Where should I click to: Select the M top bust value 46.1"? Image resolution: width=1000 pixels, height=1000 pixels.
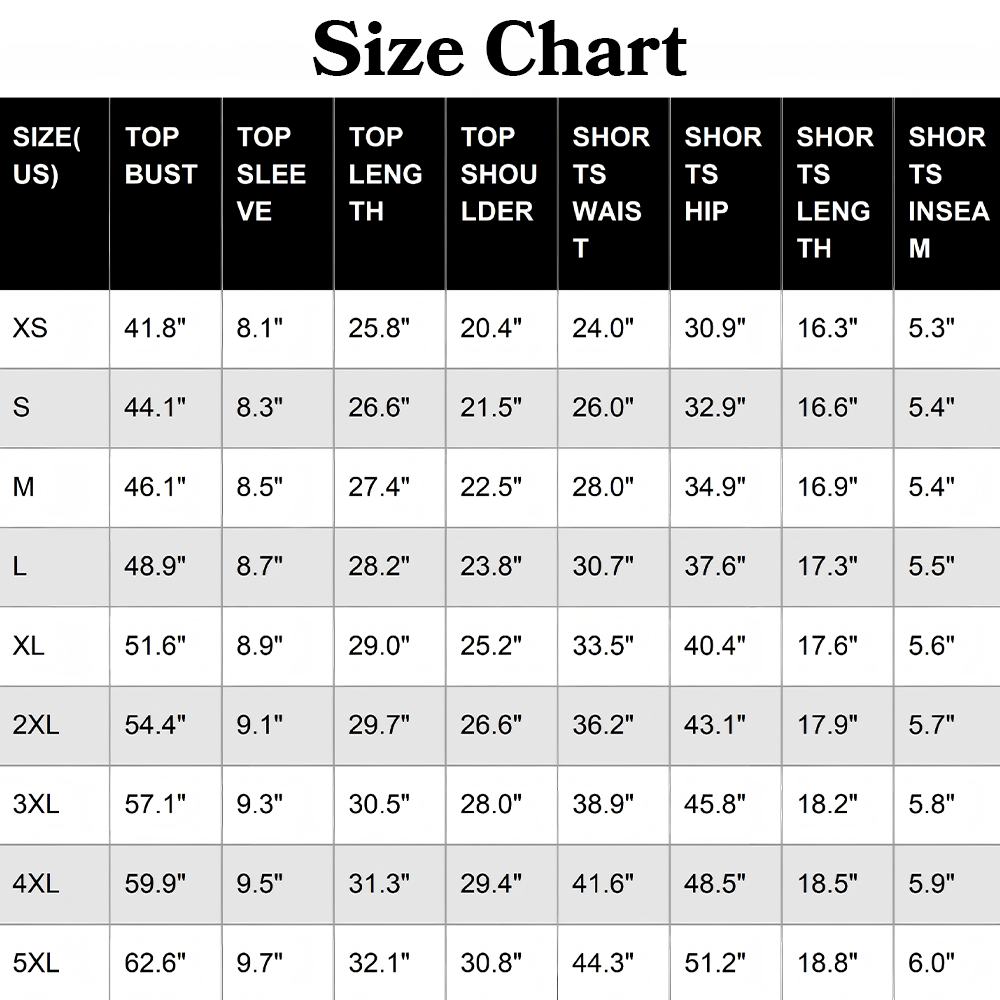[155, 487]
